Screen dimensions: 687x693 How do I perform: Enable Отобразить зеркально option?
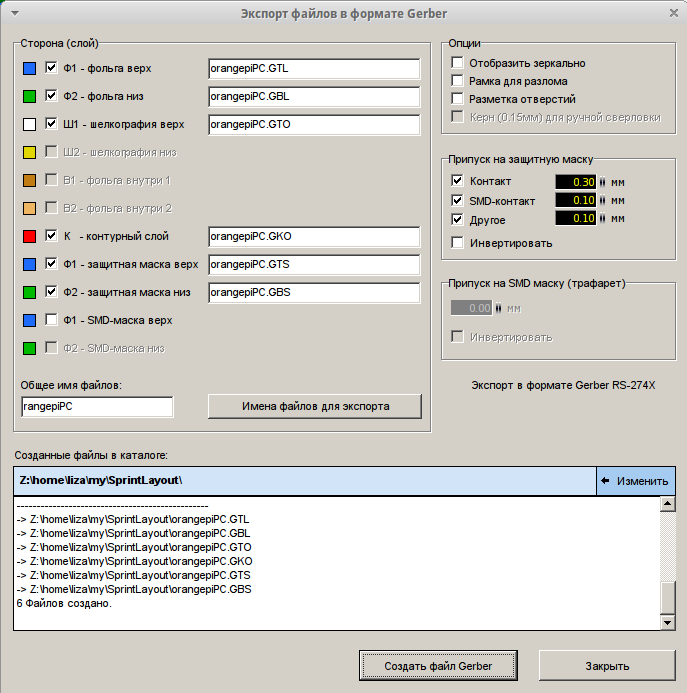point(457,62)
